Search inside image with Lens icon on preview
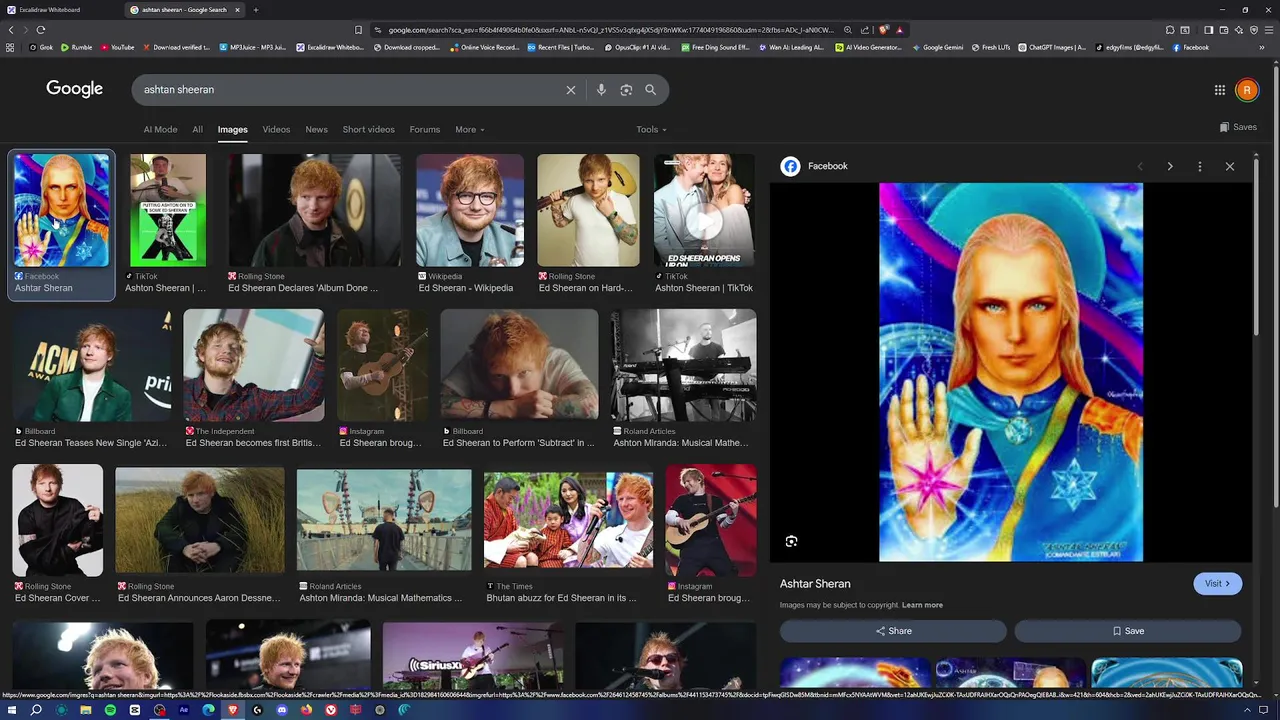1280x720 pixels. (x=791, y=541)
